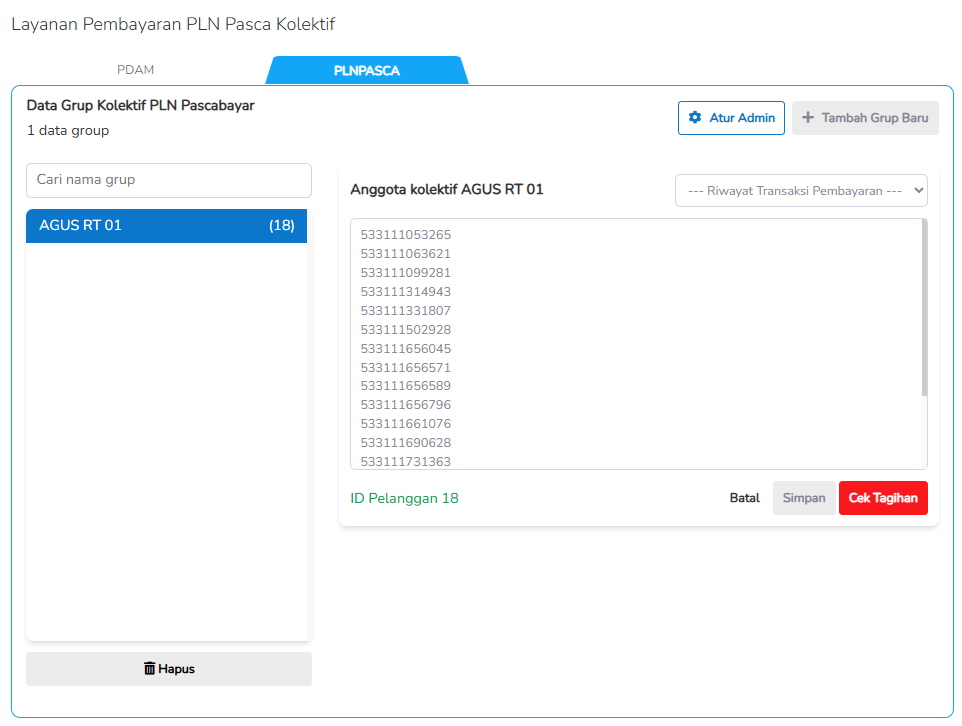The height and width of the screenshot is (726, 962).
Task: Click the (18) member count badge
Action: [x=282, y=226]
